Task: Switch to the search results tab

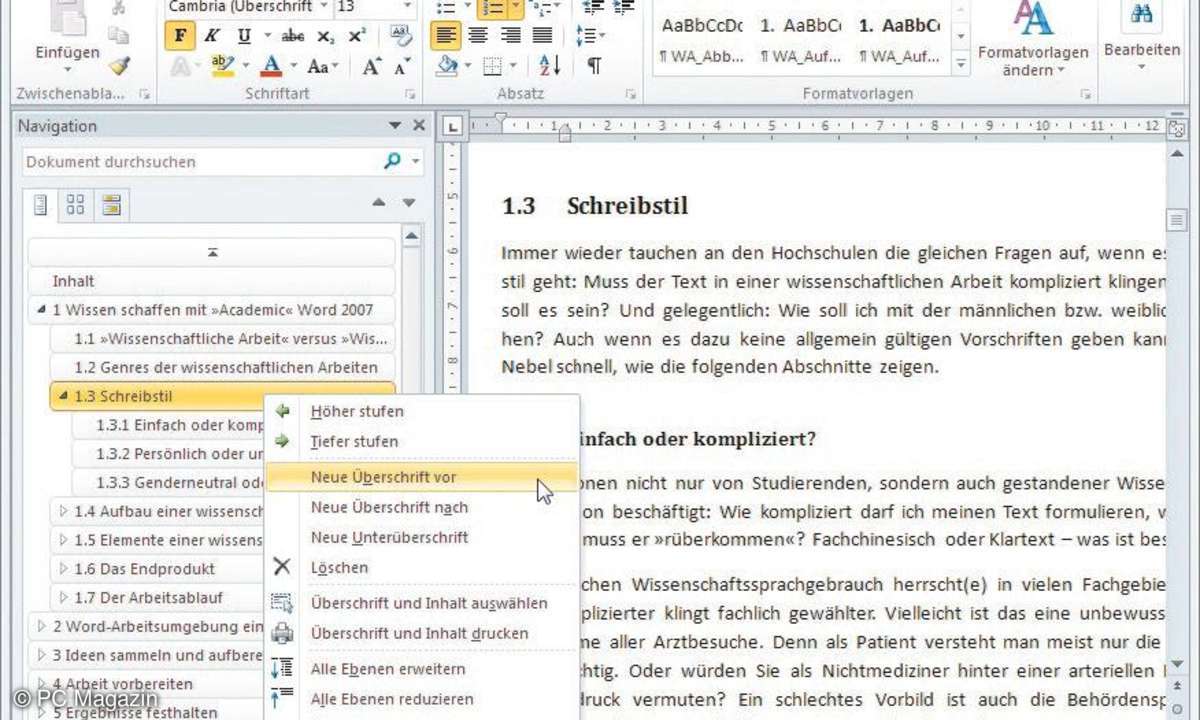Action: [x=111, y=206]
